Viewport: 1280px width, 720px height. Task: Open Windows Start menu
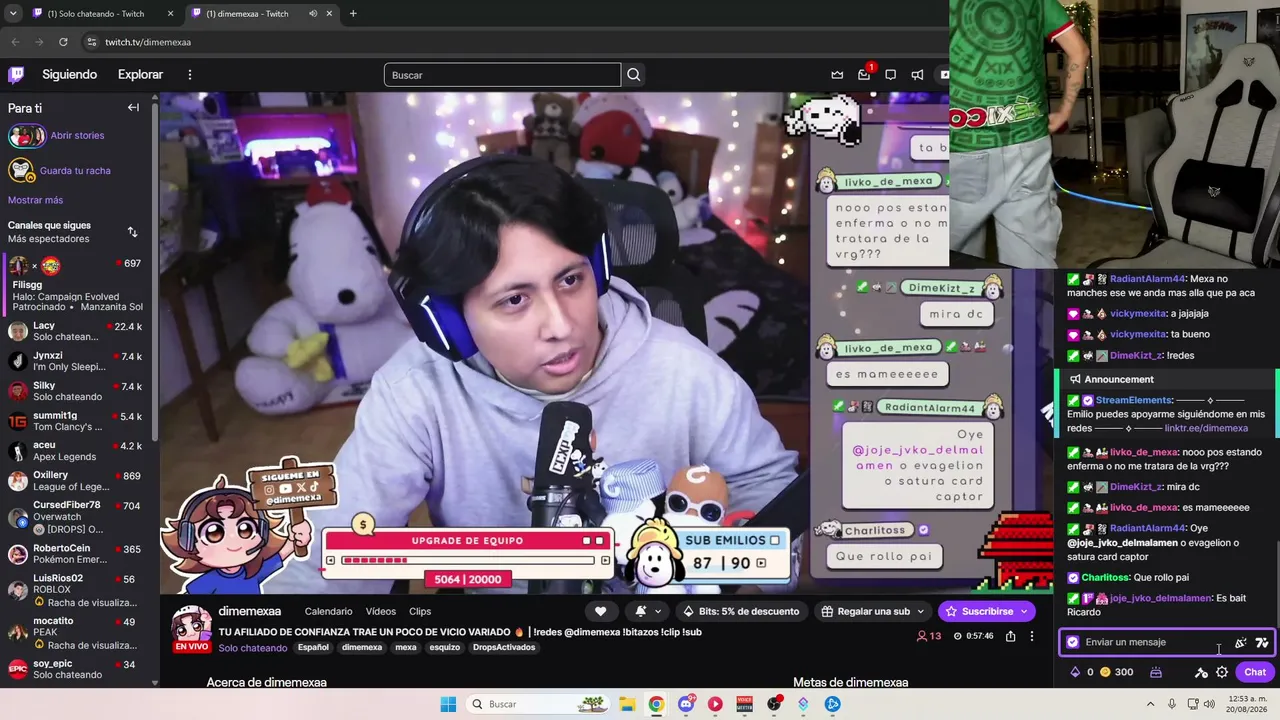pos(448,704)
